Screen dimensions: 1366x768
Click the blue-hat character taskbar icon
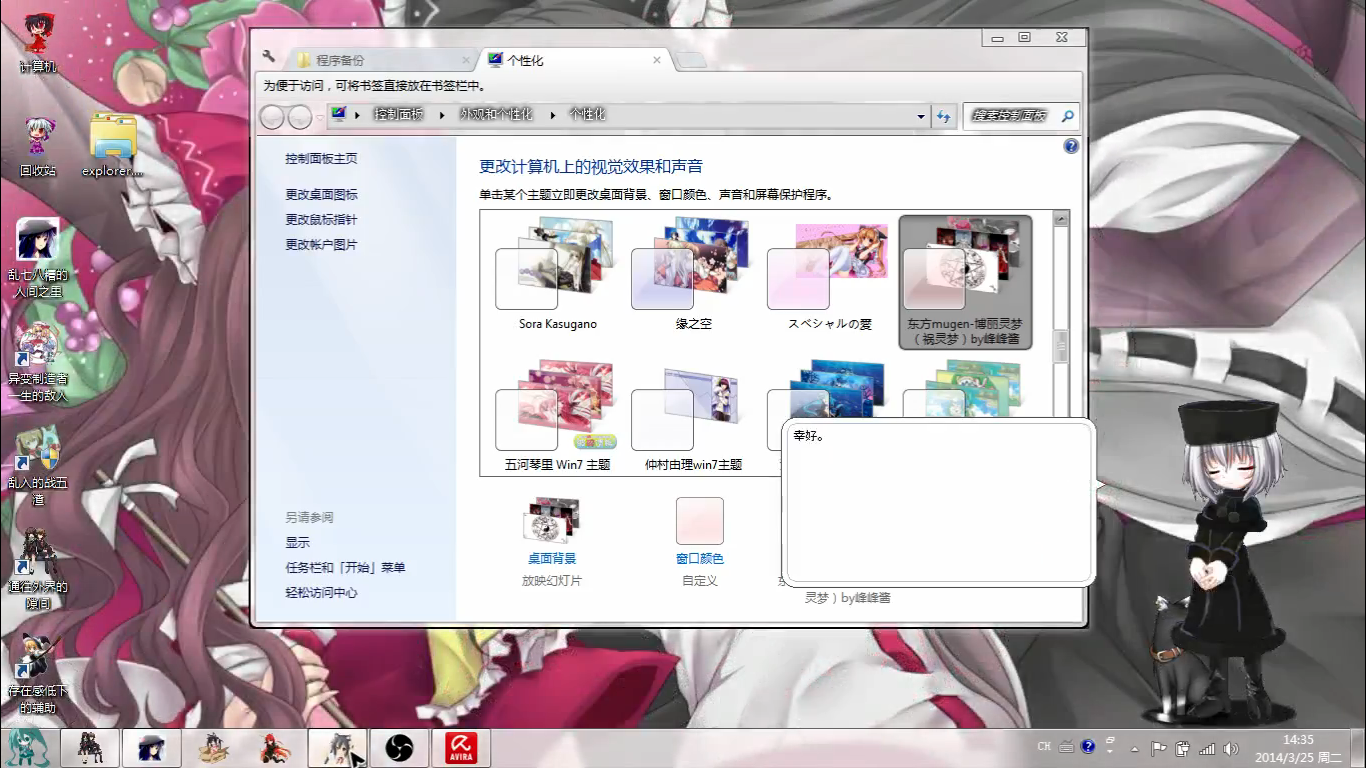pyautogui.click(x=152, y=748)
